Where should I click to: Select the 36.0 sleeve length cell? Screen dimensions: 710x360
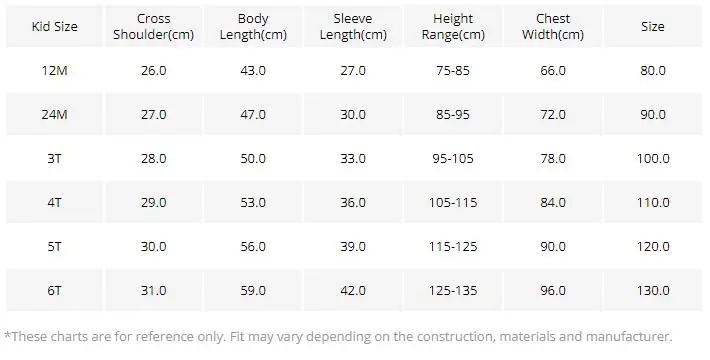[x=353, y=202]
